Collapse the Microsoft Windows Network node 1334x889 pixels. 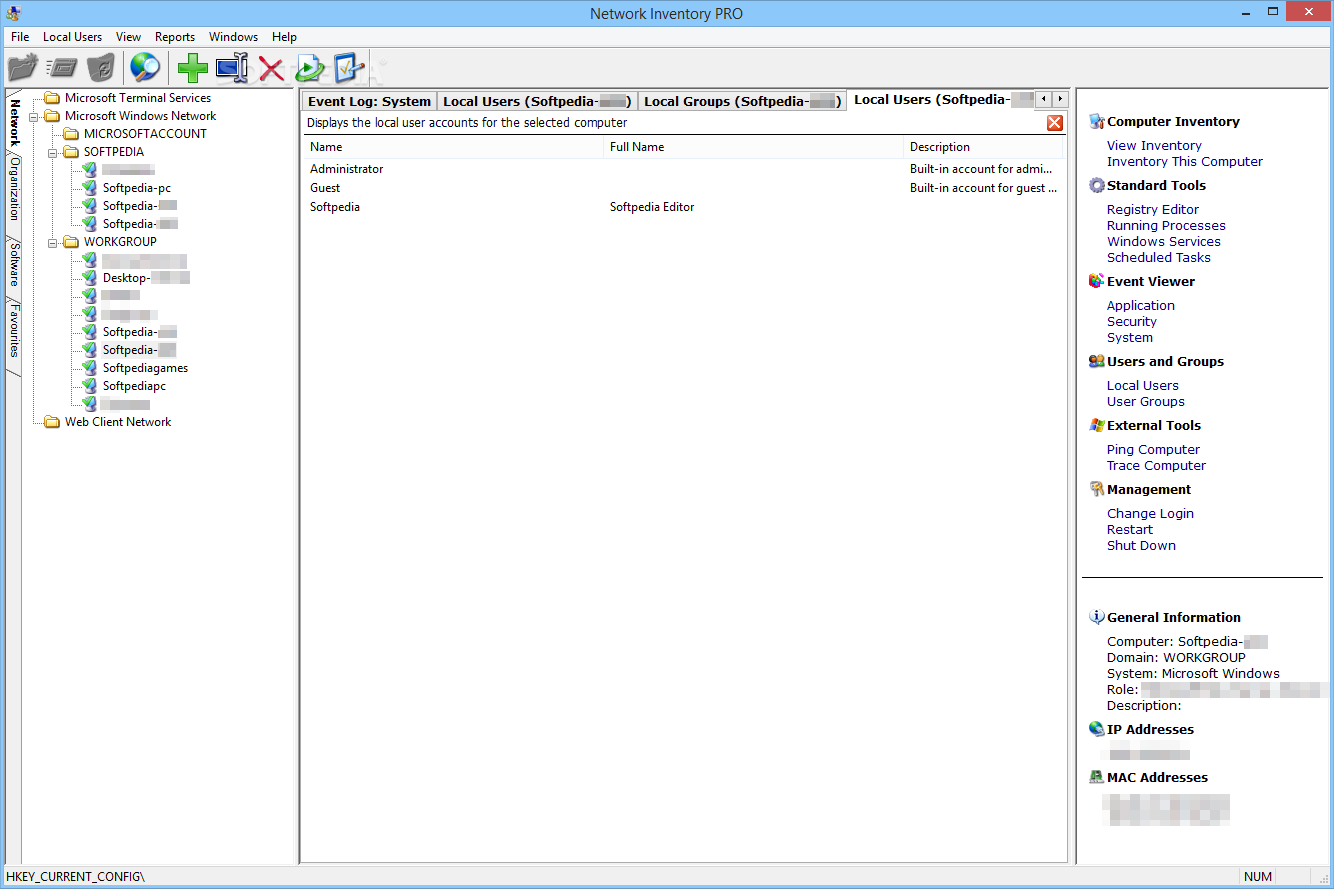(x=33, y=116)
